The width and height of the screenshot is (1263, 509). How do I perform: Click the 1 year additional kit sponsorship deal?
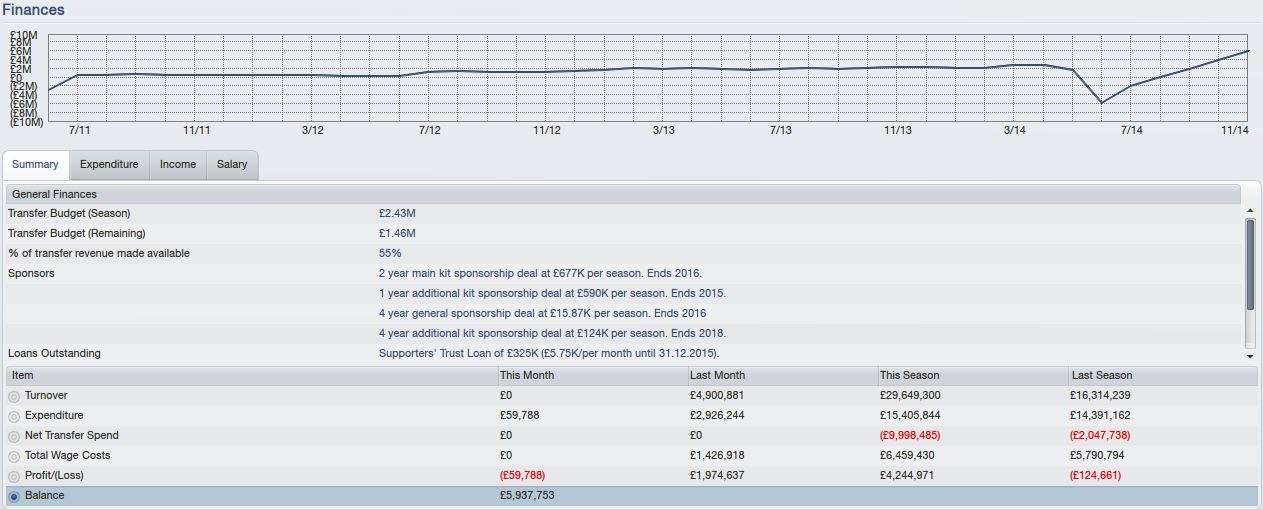pyautogui.click(x=552, y=293)
